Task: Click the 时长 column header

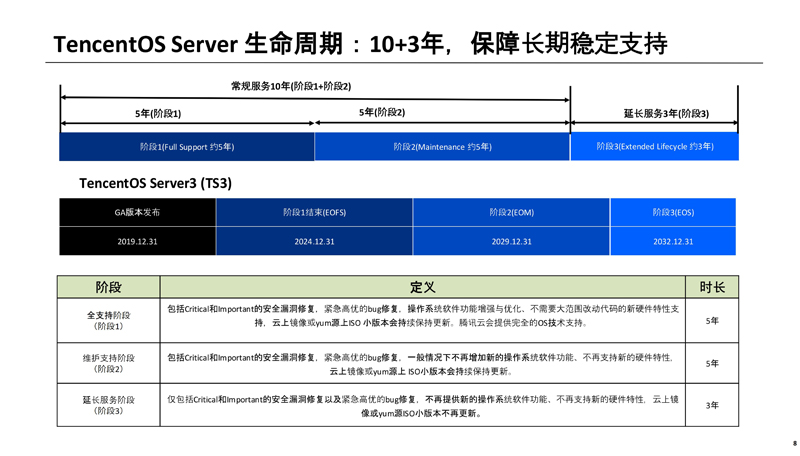Action: pos(712,287)
